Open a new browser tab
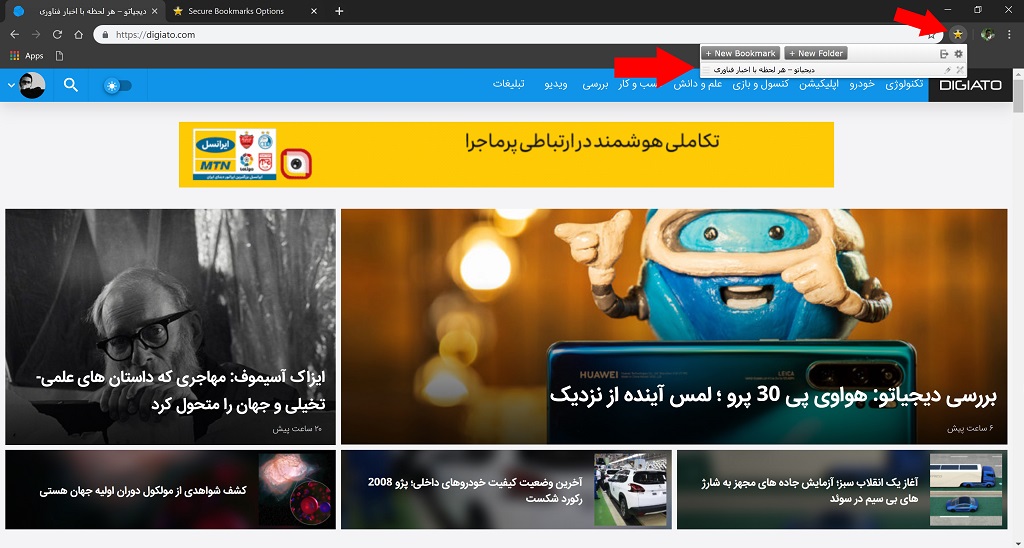1024x548 pixels. click(339, 11)
